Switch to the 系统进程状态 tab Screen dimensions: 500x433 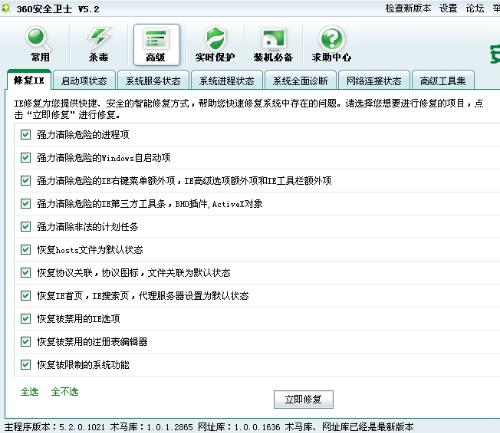point(227,81)
